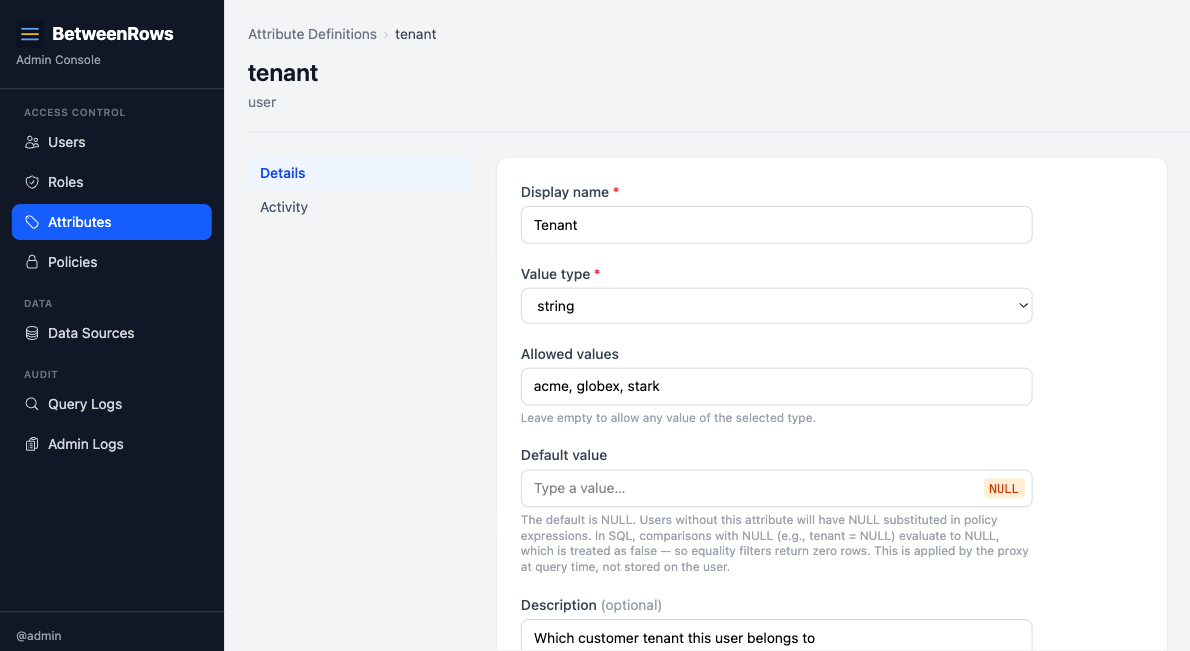Click the 'user' subtitle under tenant

262,102
